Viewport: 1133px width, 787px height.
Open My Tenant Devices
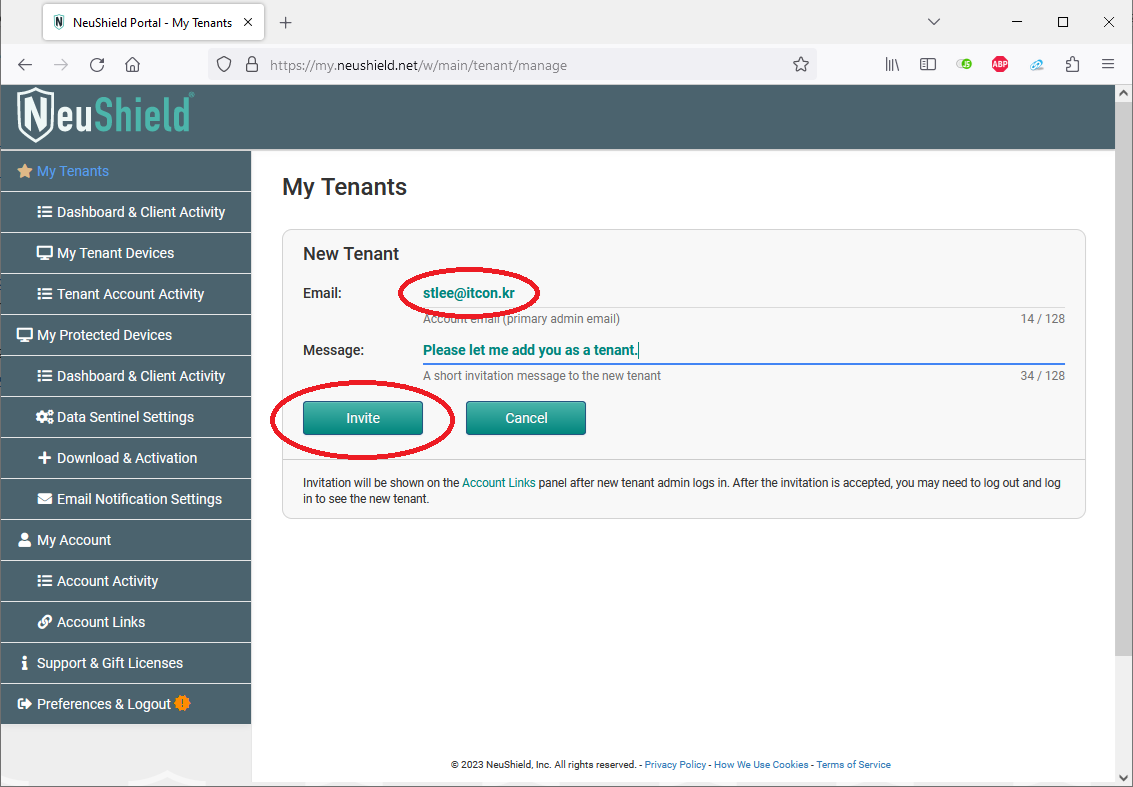(126, 253)
